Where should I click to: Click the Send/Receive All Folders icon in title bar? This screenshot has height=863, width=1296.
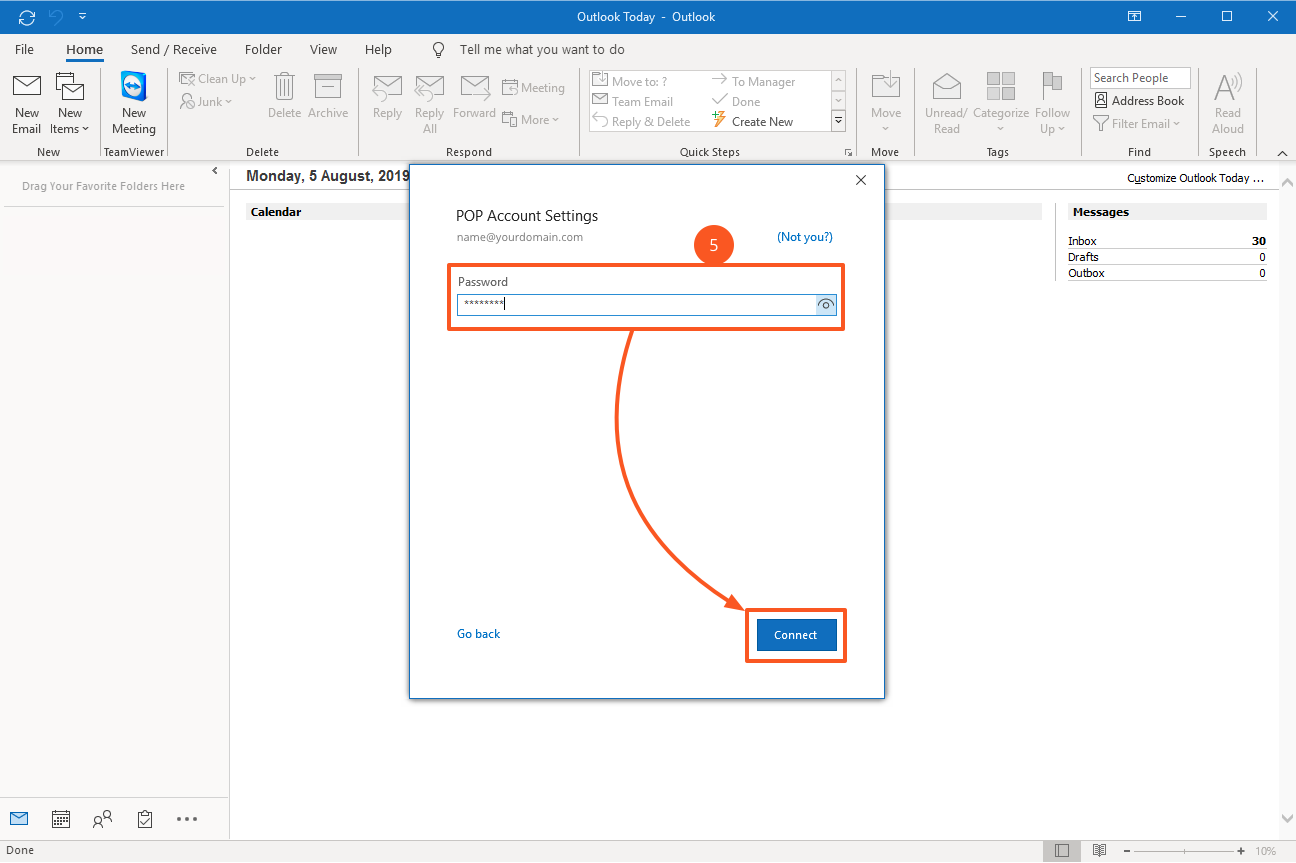27,17
